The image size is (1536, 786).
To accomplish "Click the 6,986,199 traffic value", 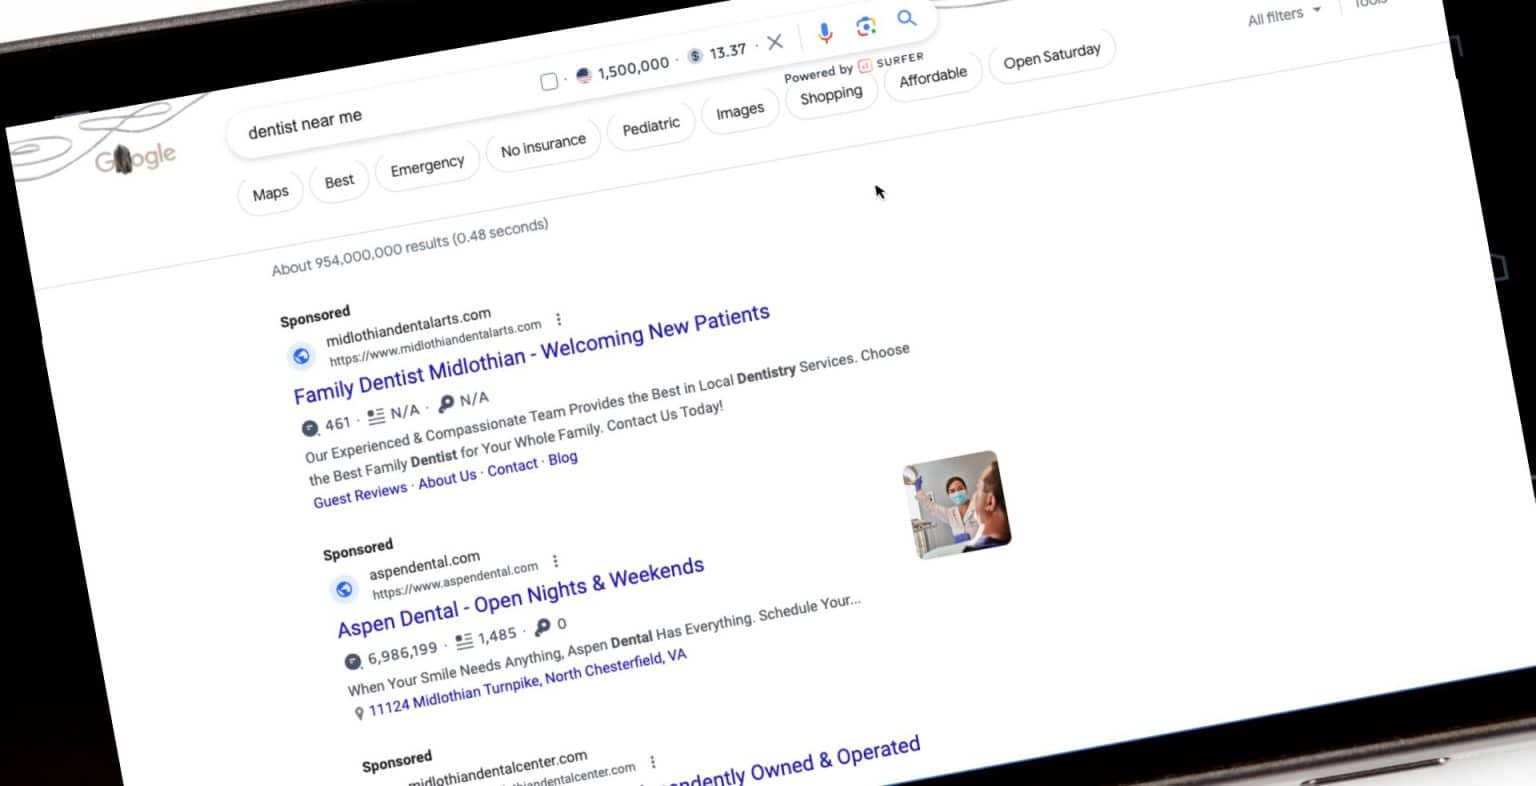I will coord(402,652).
